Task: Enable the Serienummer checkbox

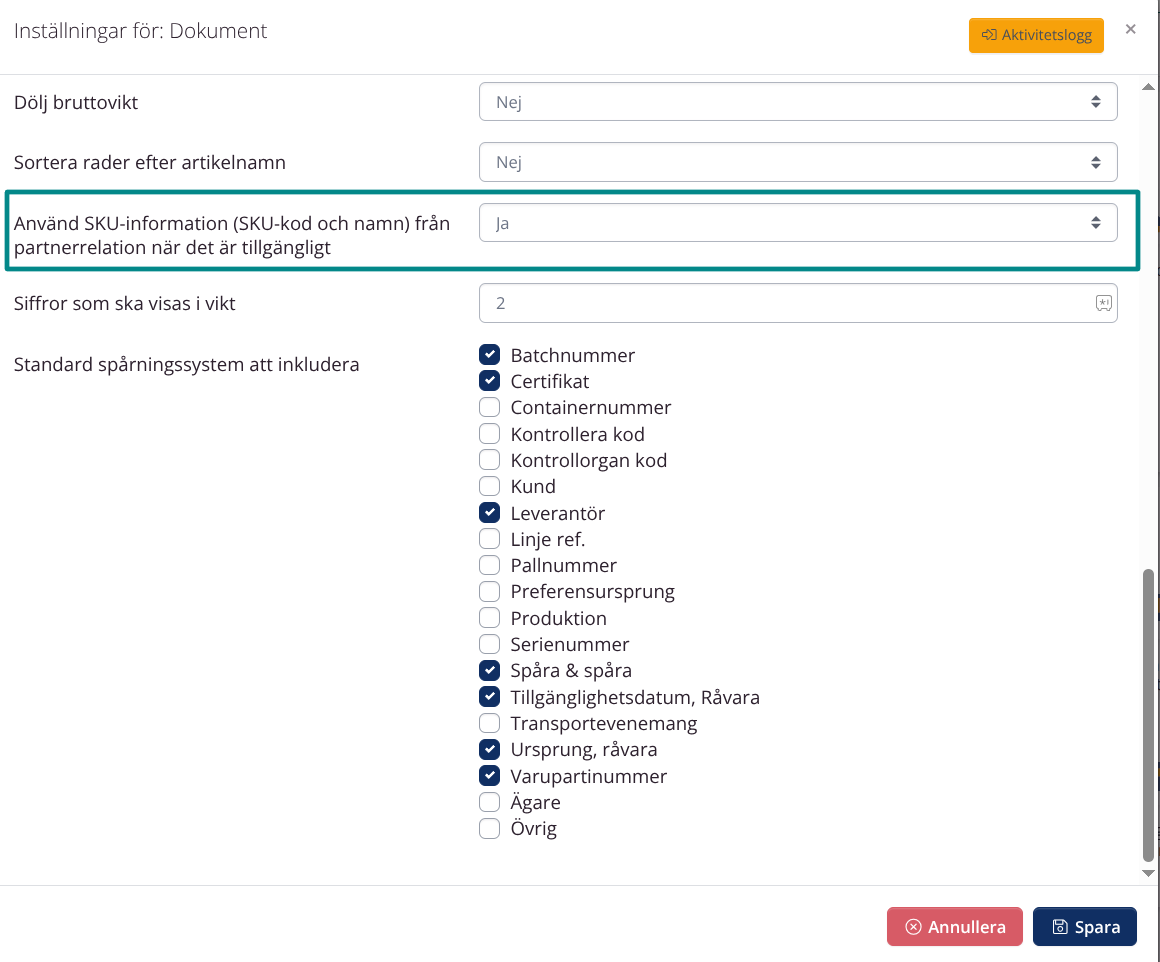Action: [x=490, y=645]
